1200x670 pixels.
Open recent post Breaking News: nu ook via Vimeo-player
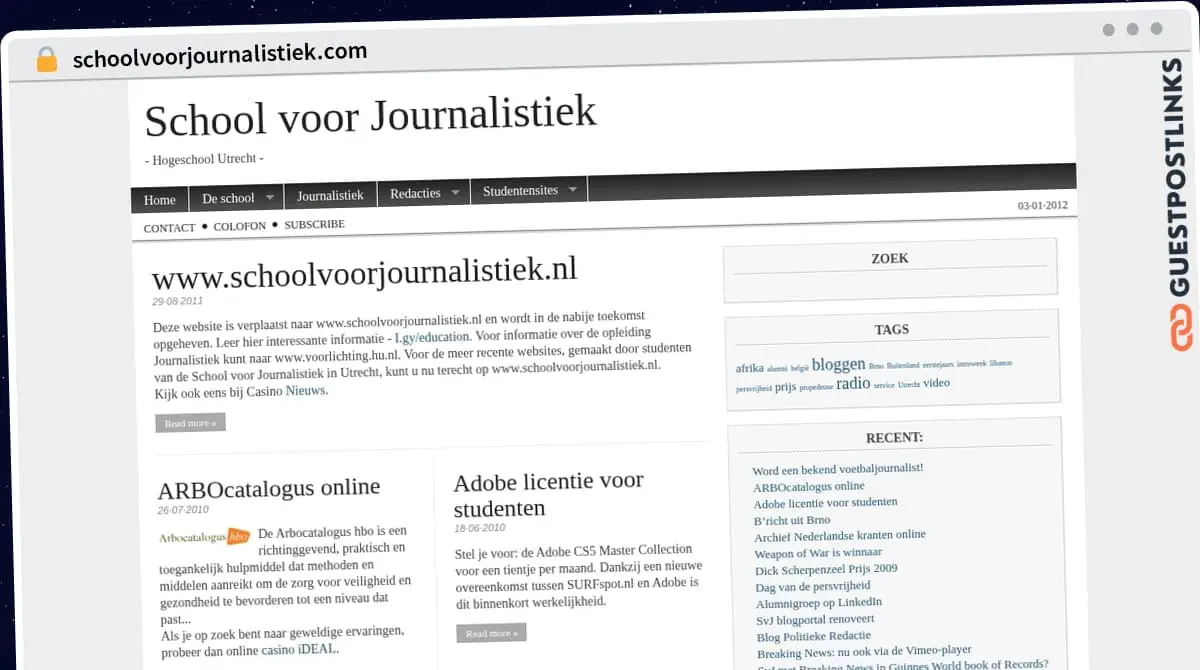[864, 652]
